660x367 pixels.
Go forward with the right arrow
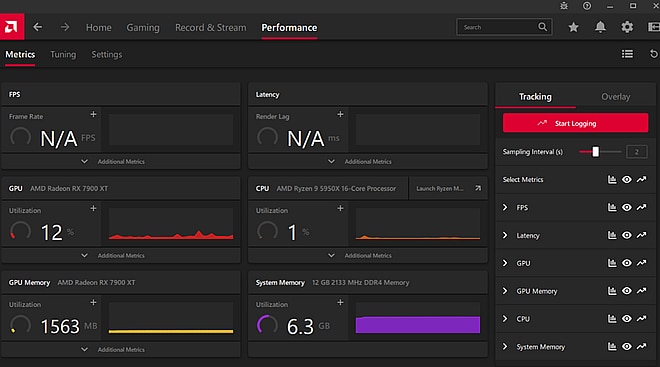click(x=65, y=27)
